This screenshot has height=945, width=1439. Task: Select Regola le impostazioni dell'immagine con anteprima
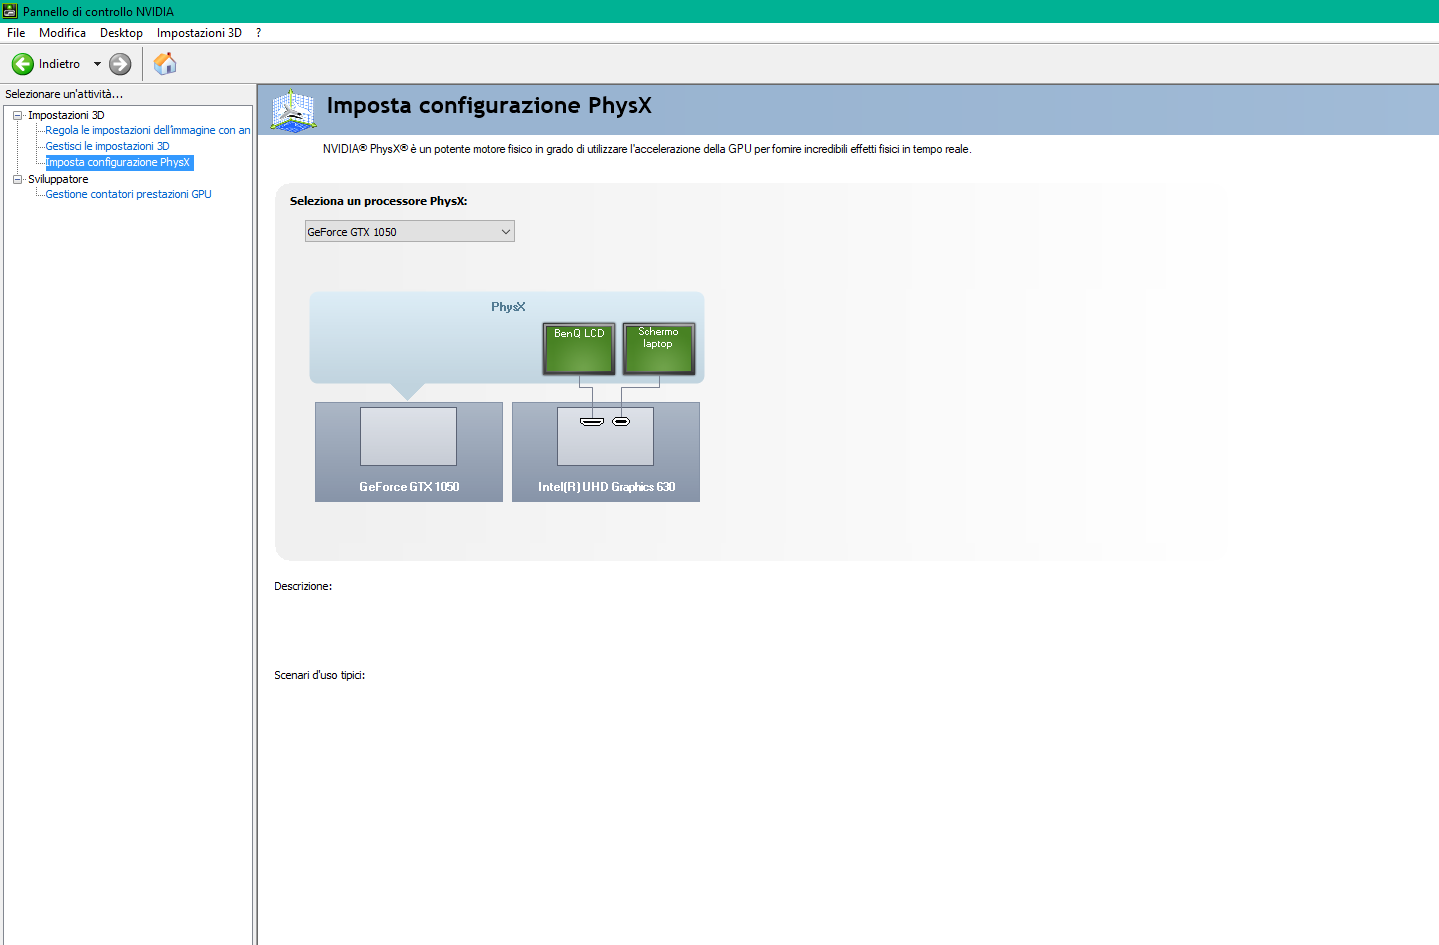148,130
